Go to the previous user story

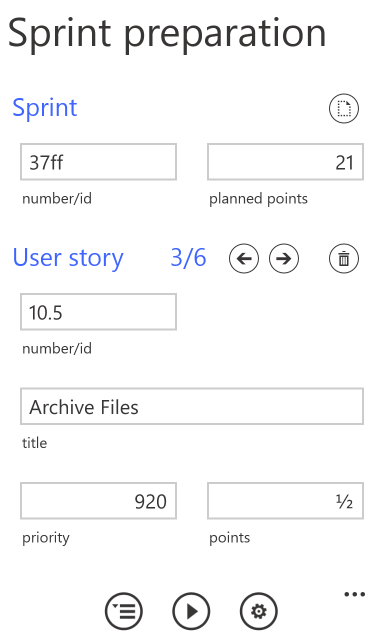(x=244, y=258)
